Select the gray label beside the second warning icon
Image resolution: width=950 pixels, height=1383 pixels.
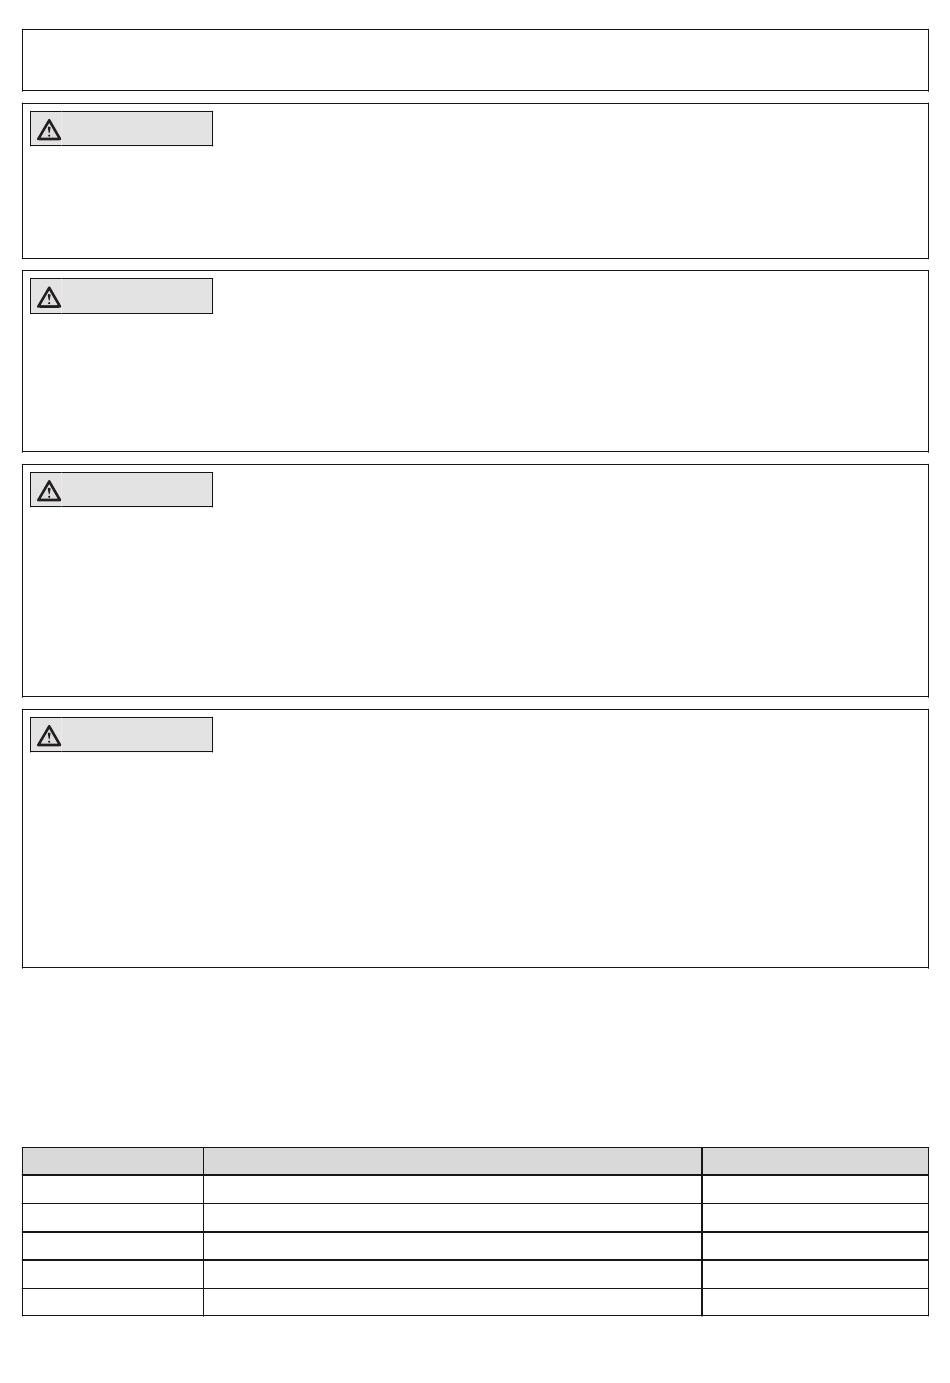138,296
